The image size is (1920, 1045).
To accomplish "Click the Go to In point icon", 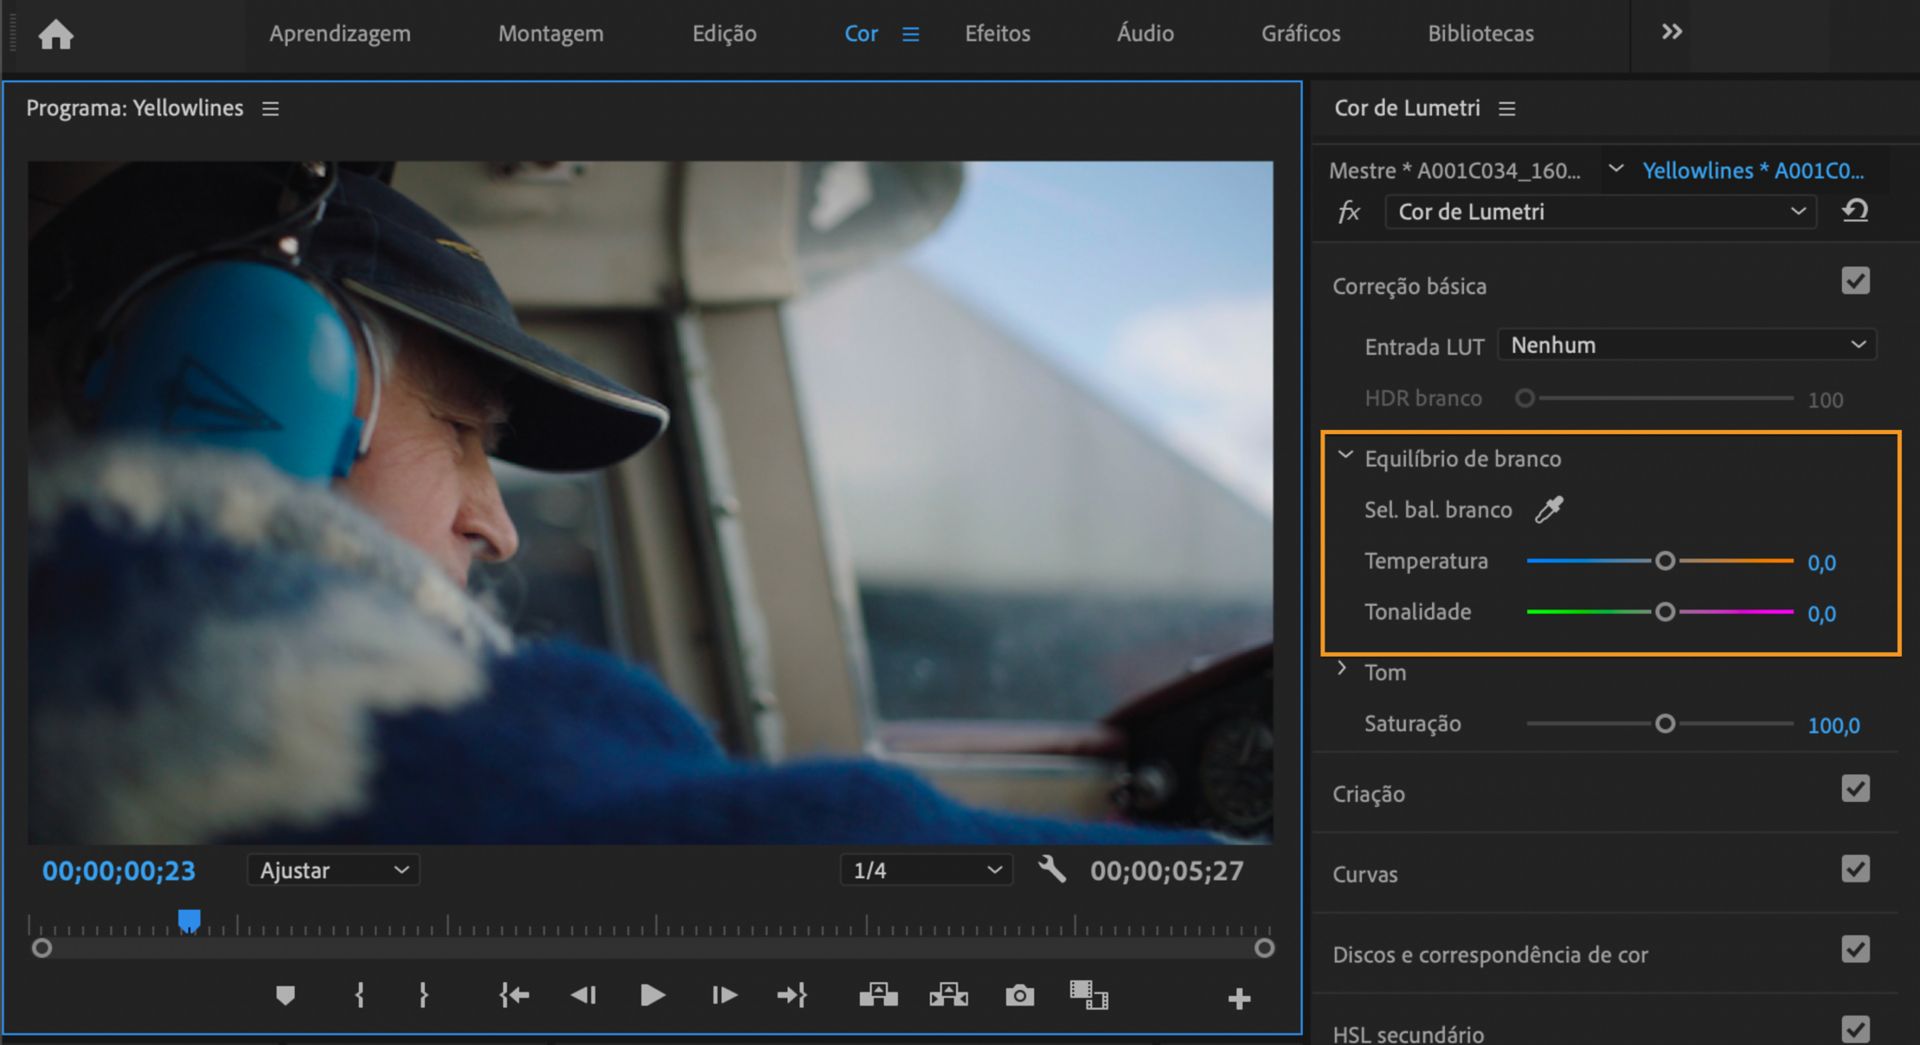I will pyautogui.click(x=514, y=995).
